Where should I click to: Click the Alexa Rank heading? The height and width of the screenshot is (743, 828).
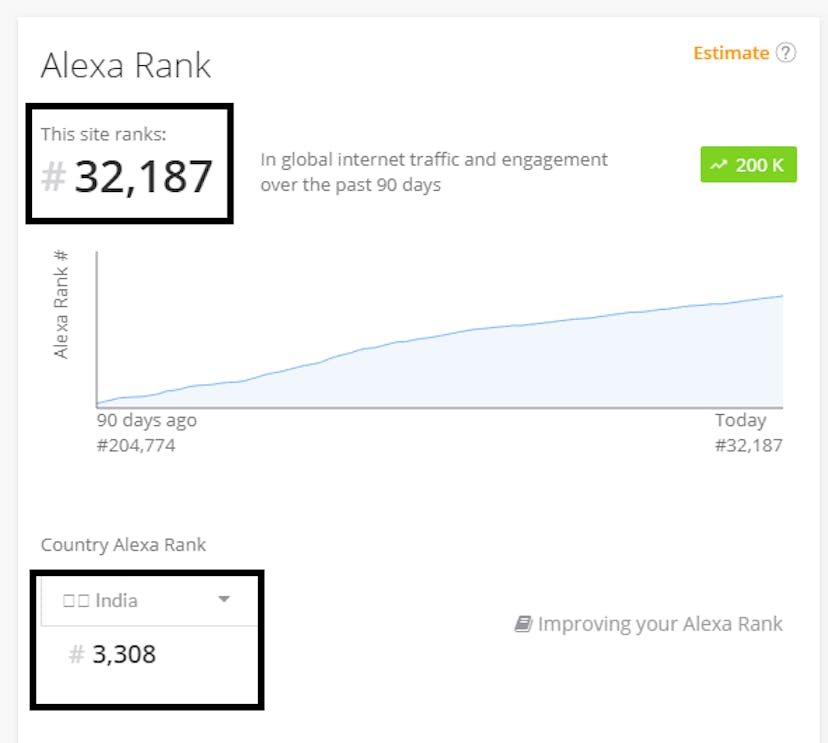(x=126, y=65)
